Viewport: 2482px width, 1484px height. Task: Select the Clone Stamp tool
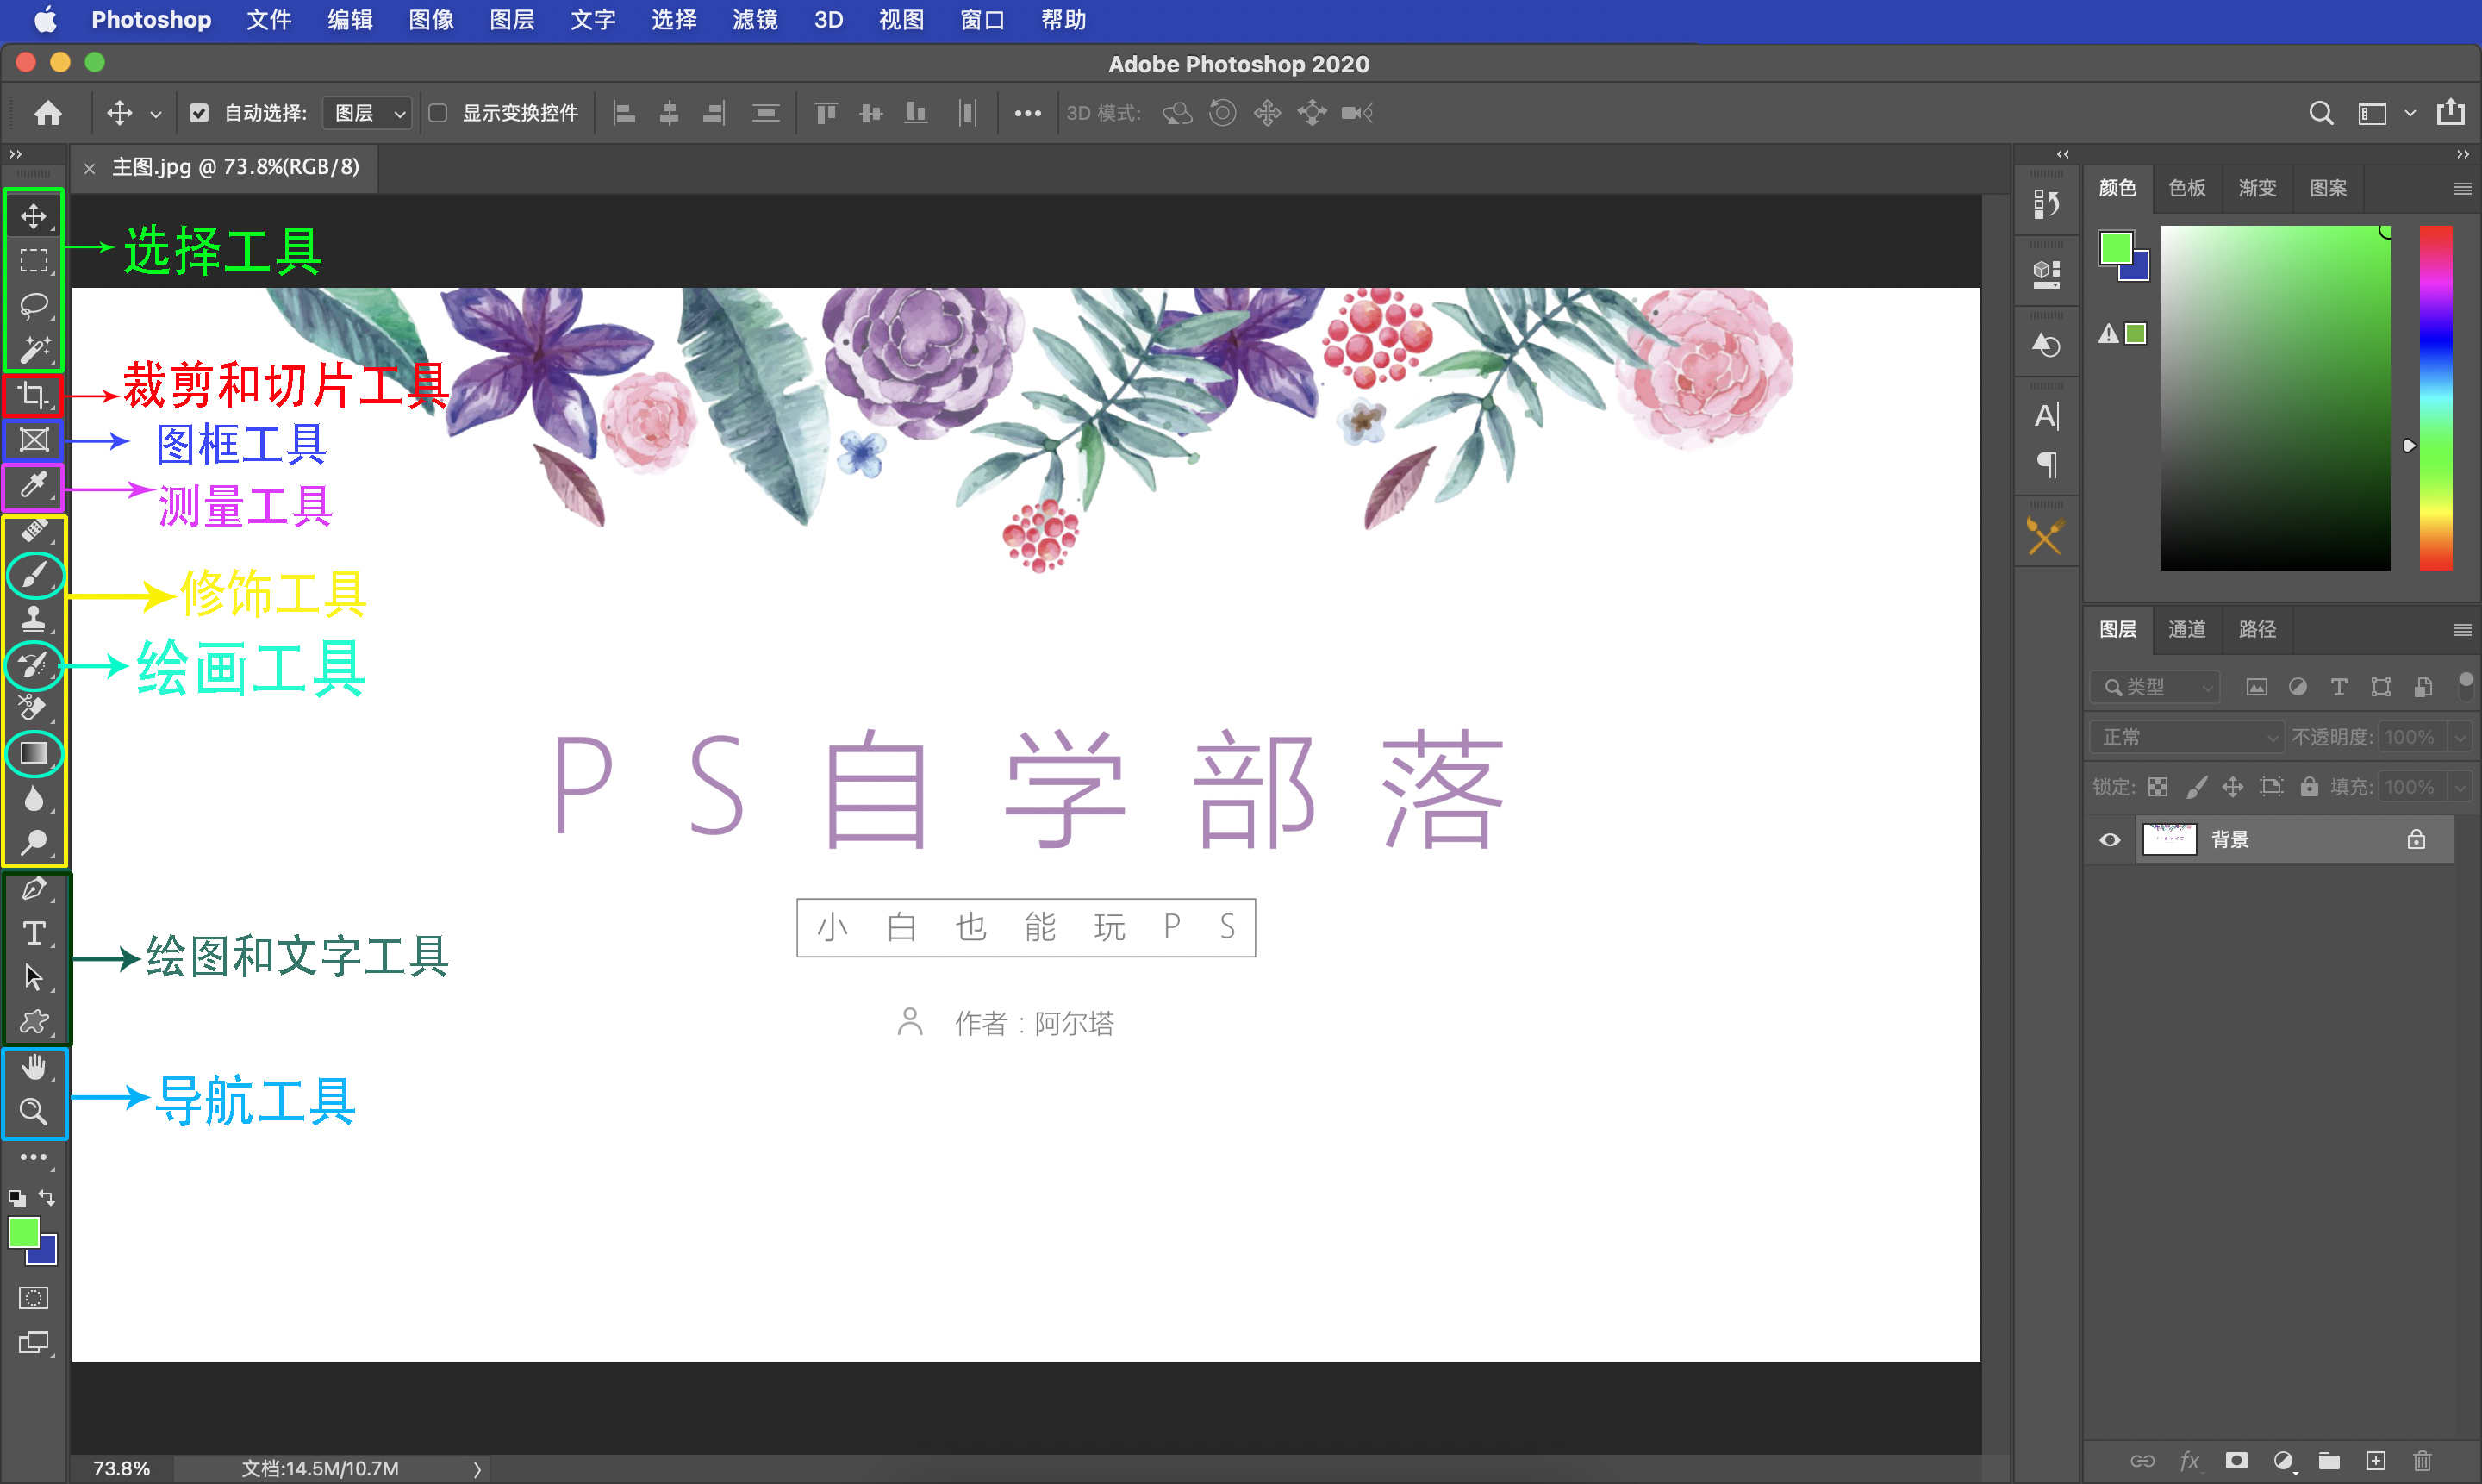[33, 619]
